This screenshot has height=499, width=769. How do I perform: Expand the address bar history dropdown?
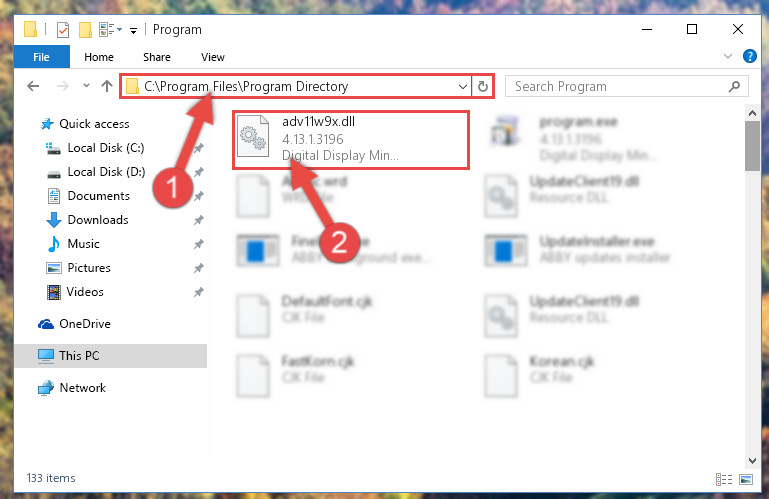click(462, 86)
